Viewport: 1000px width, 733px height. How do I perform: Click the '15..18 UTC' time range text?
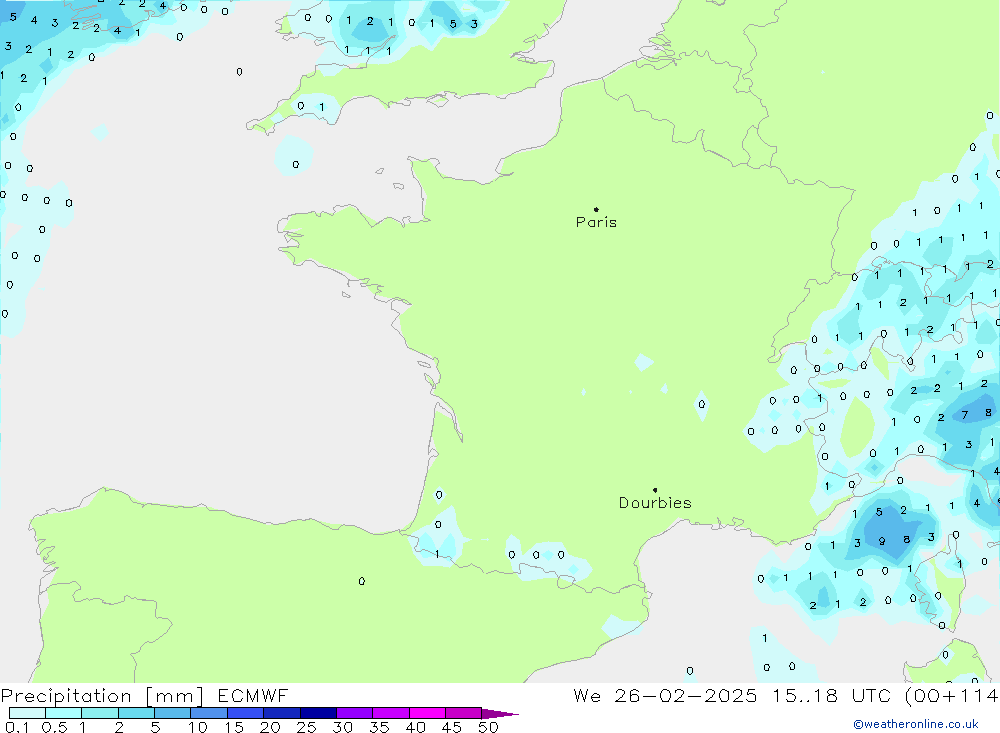(831, 695)
